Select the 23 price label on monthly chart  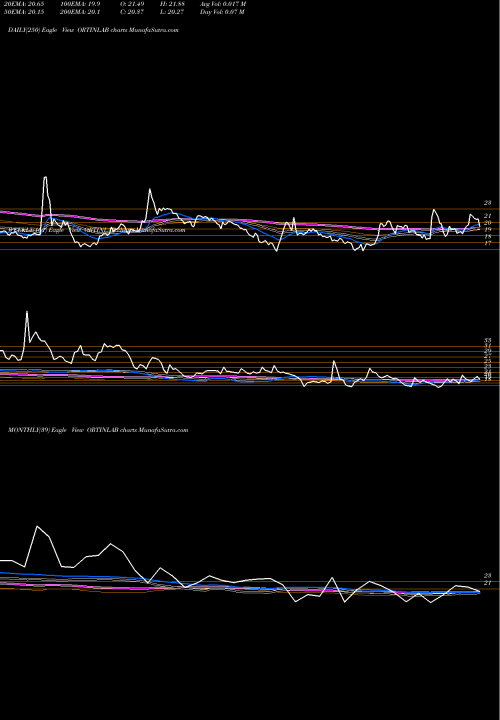pos(488,575)
